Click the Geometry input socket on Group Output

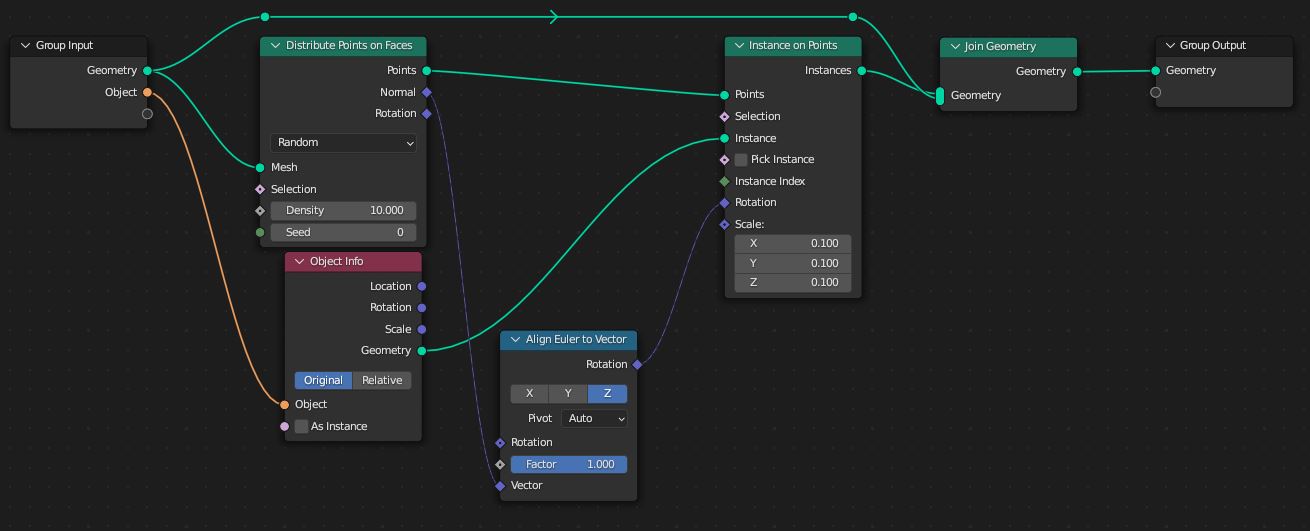tap(1156, 71)
